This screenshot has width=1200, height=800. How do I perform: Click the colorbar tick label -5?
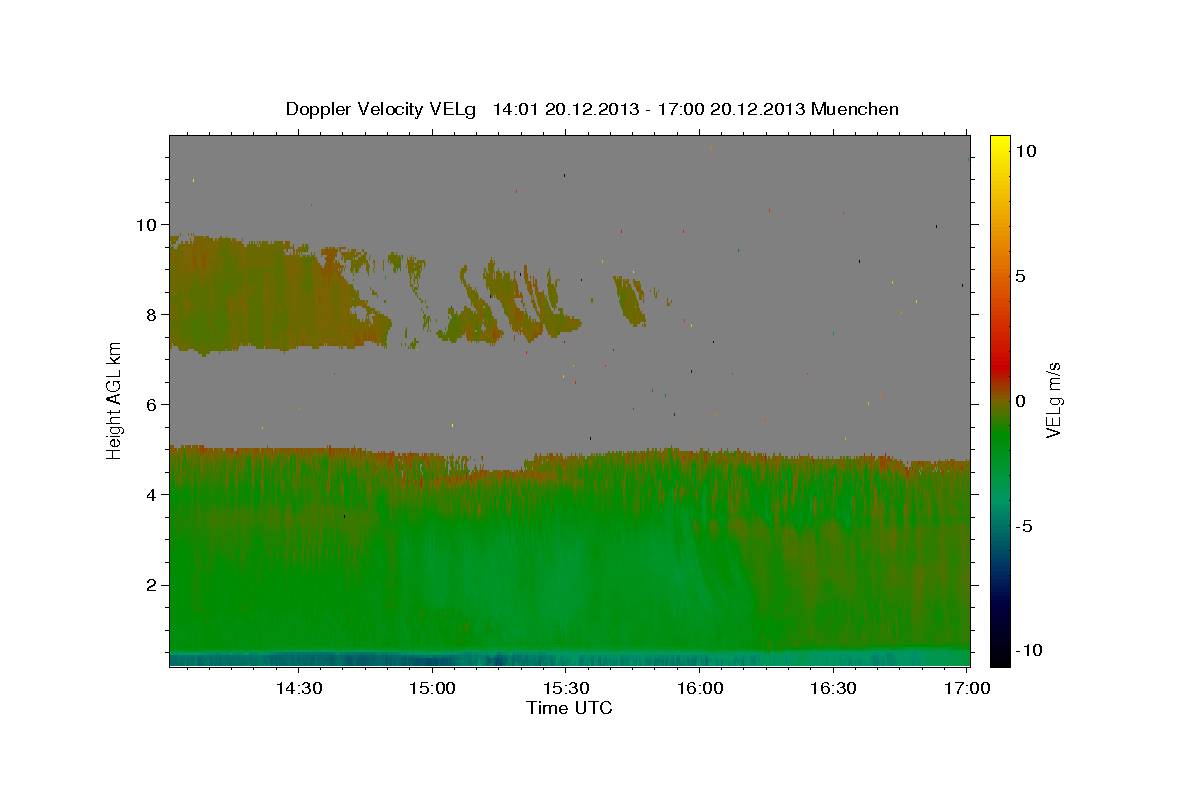1023,526
